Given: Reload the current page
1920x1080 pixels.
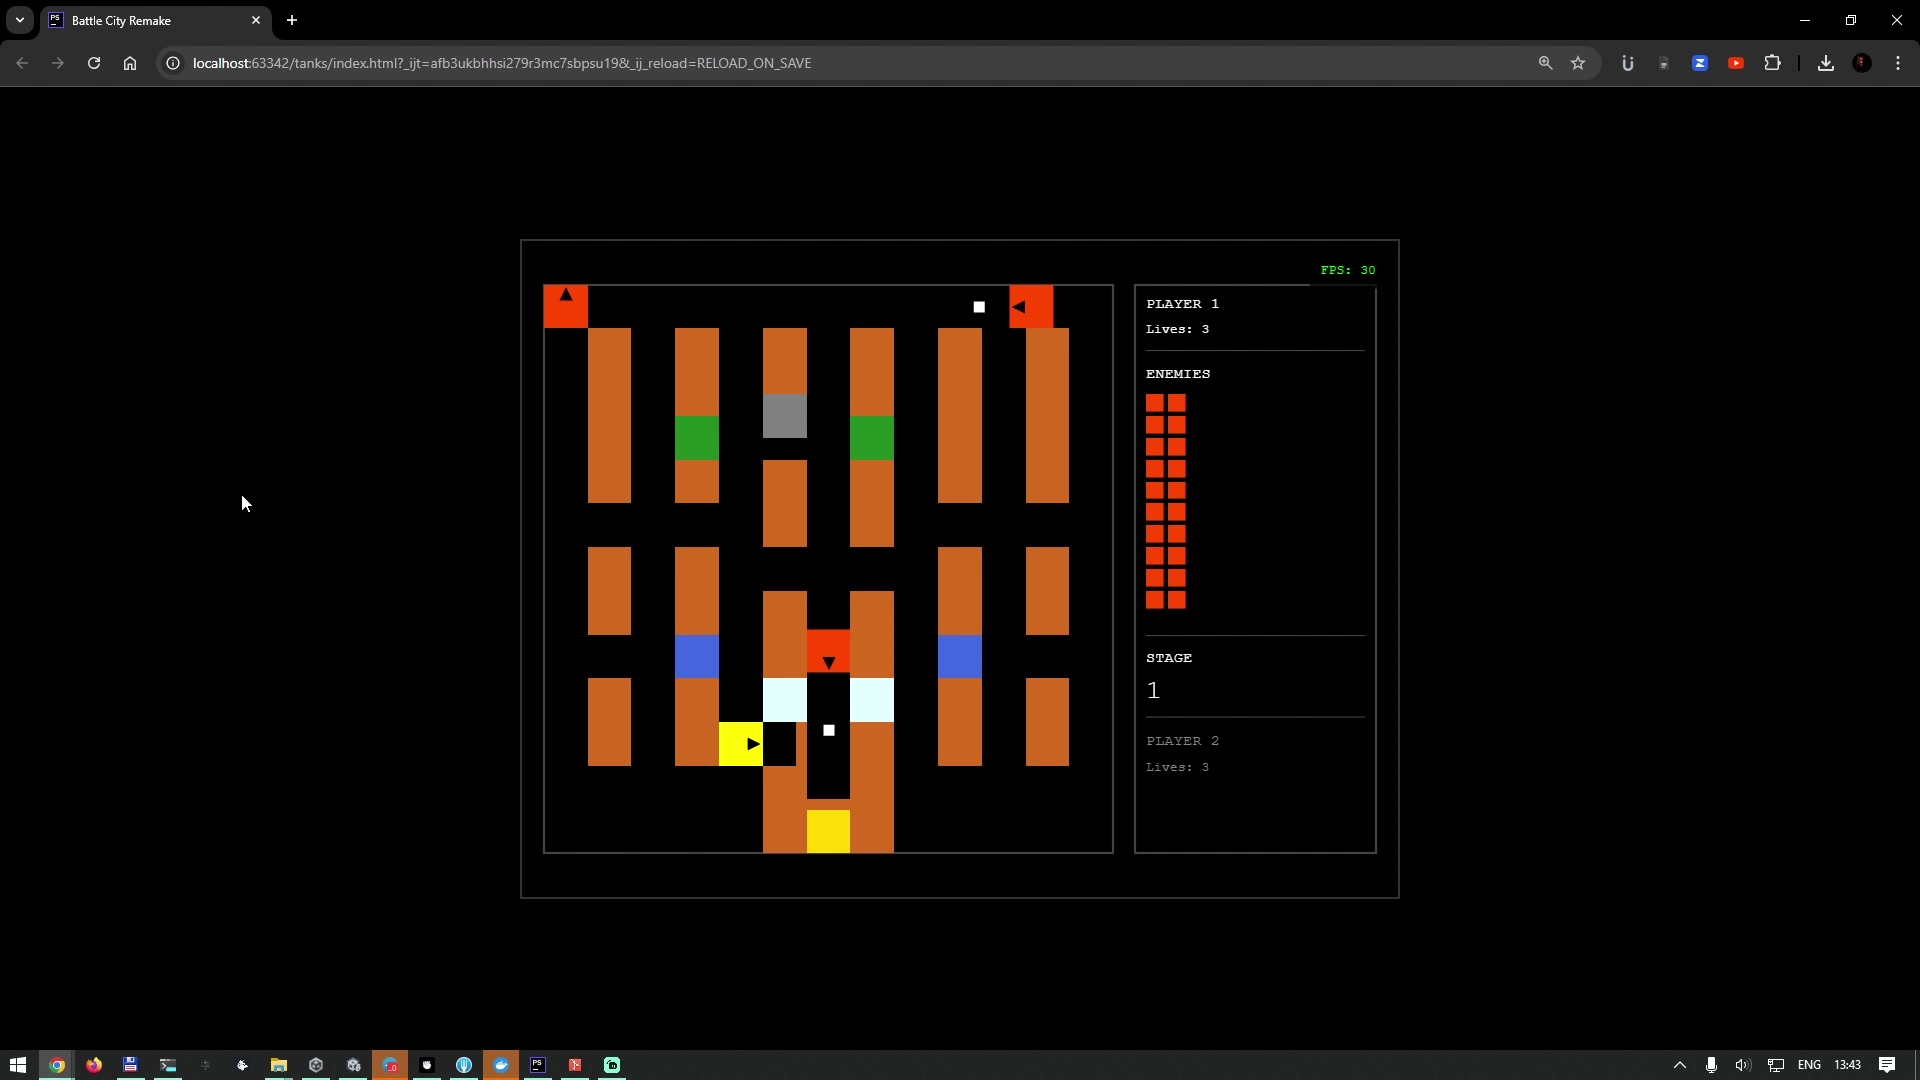Looking at the screenshot, I should tap(93, 62).
